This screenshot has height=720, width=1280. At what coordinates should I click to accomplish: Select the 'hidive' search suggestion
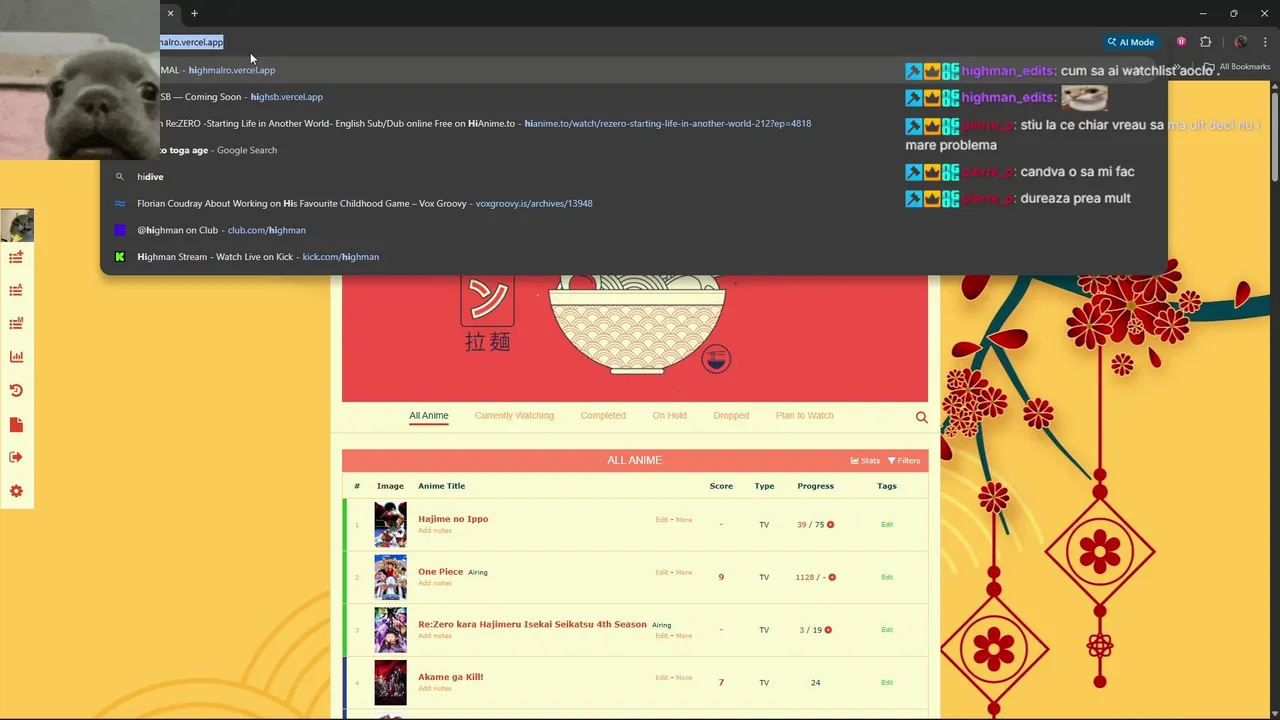pos(634,177)
